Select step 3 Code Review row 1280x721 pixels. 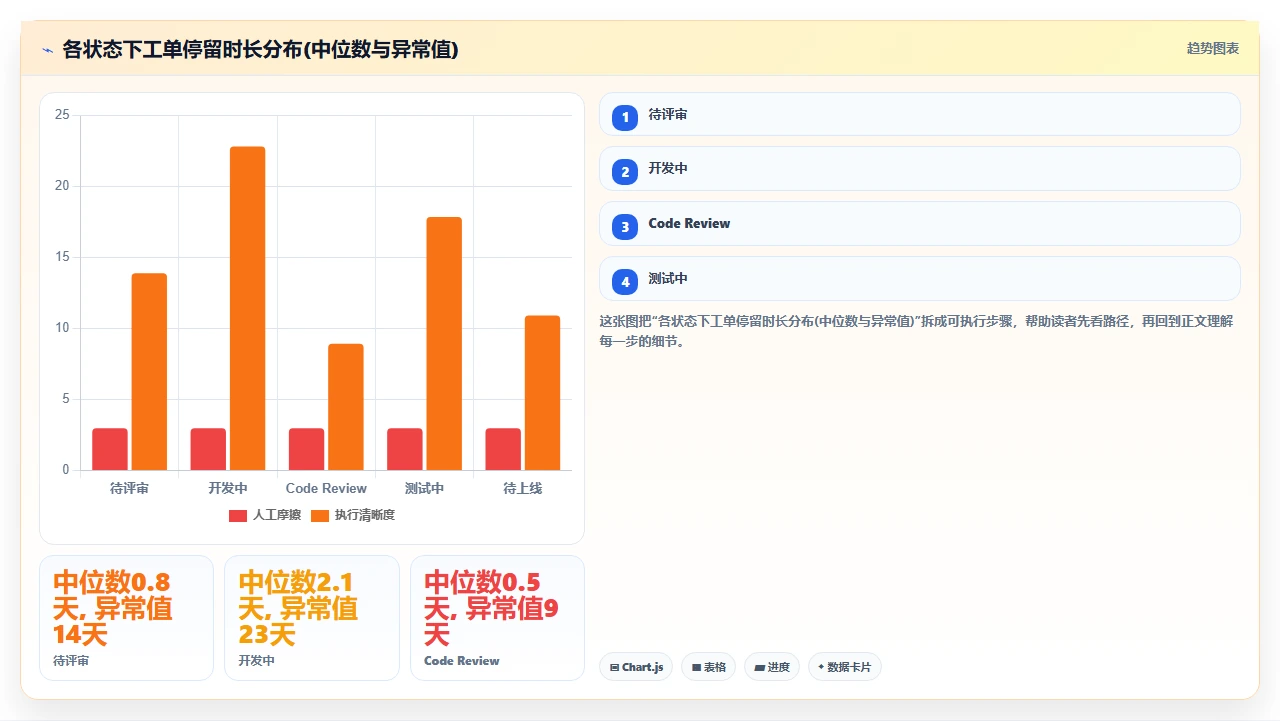click(920, 224)
